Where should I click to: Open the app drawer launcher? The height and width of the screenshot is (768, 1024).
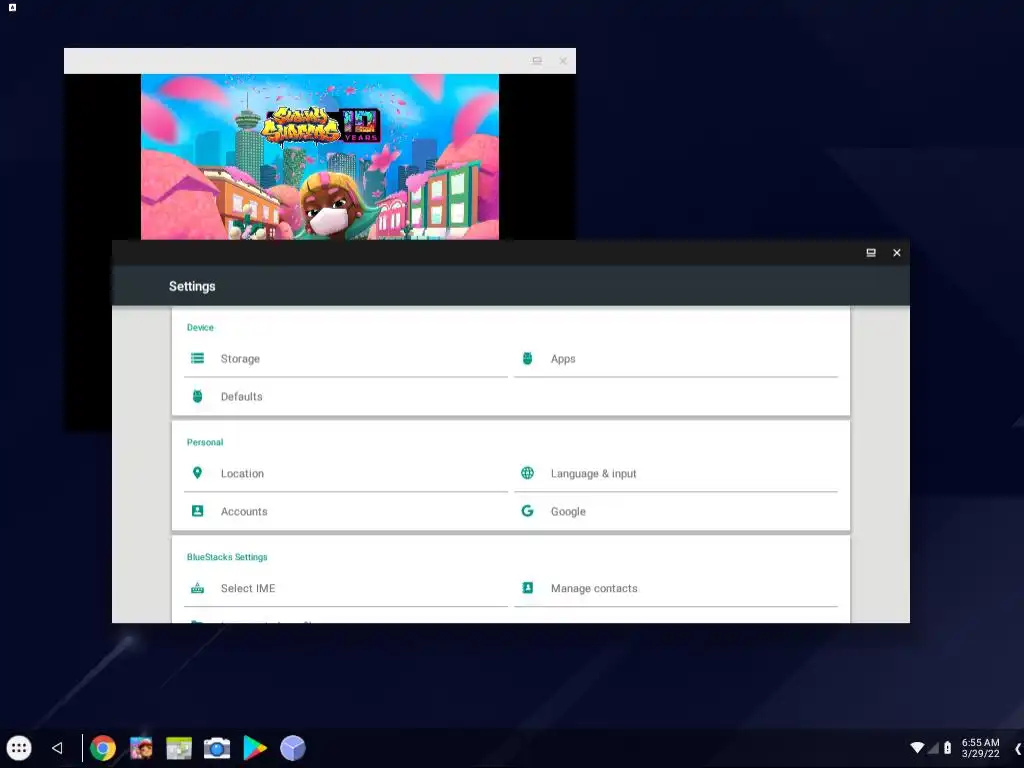pos(19,748)
